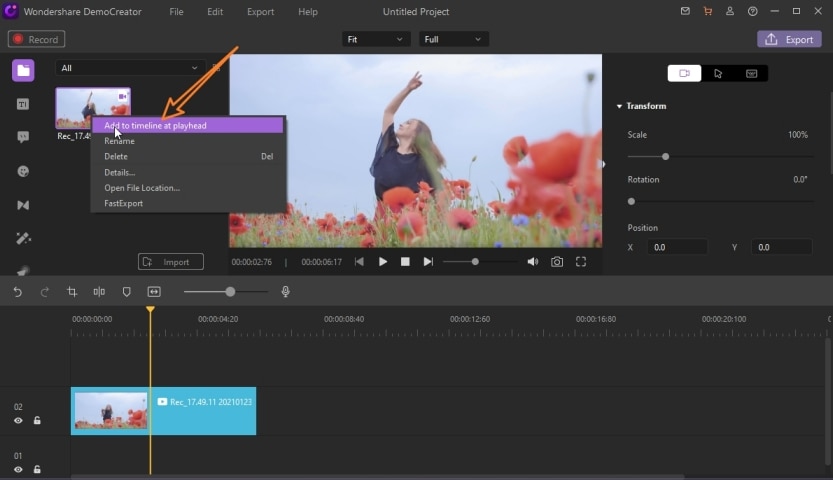Screen dimensions: 833x480
Task: Mute preview with speaker icon
Action: tap(532, 262)
